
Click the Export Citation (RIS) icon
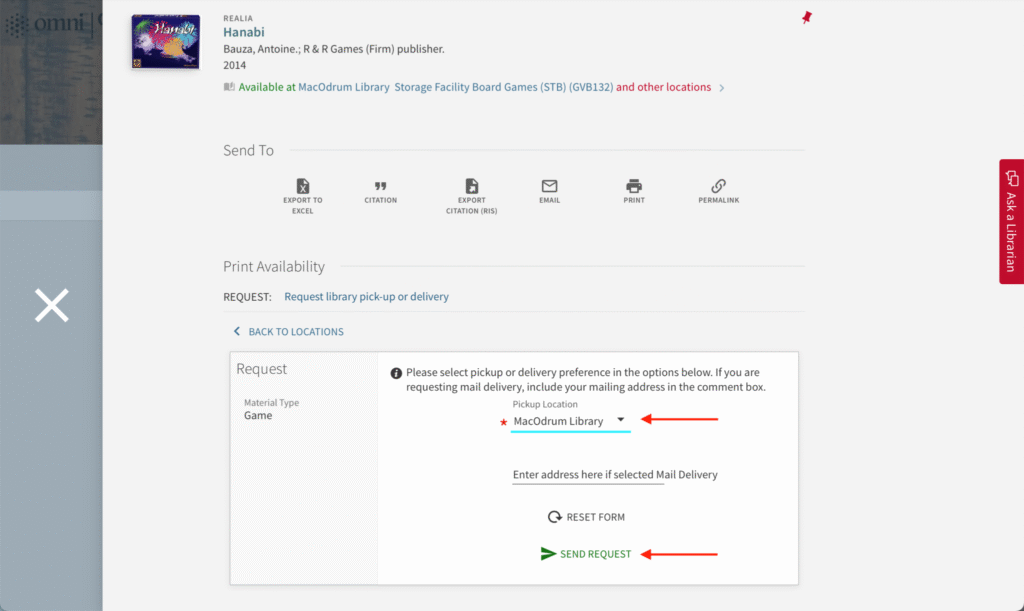(x=471, y=187)
